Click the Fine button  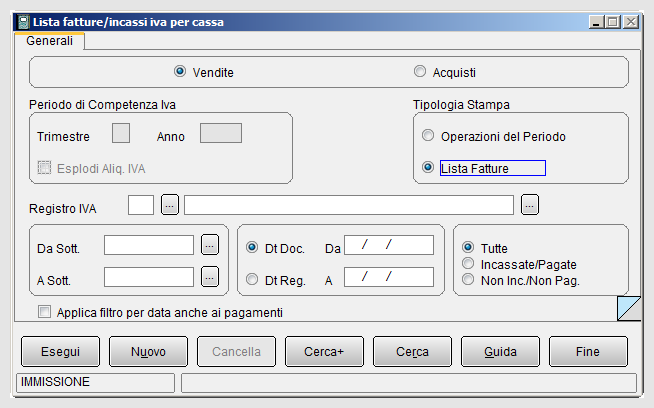click(588, 352)
